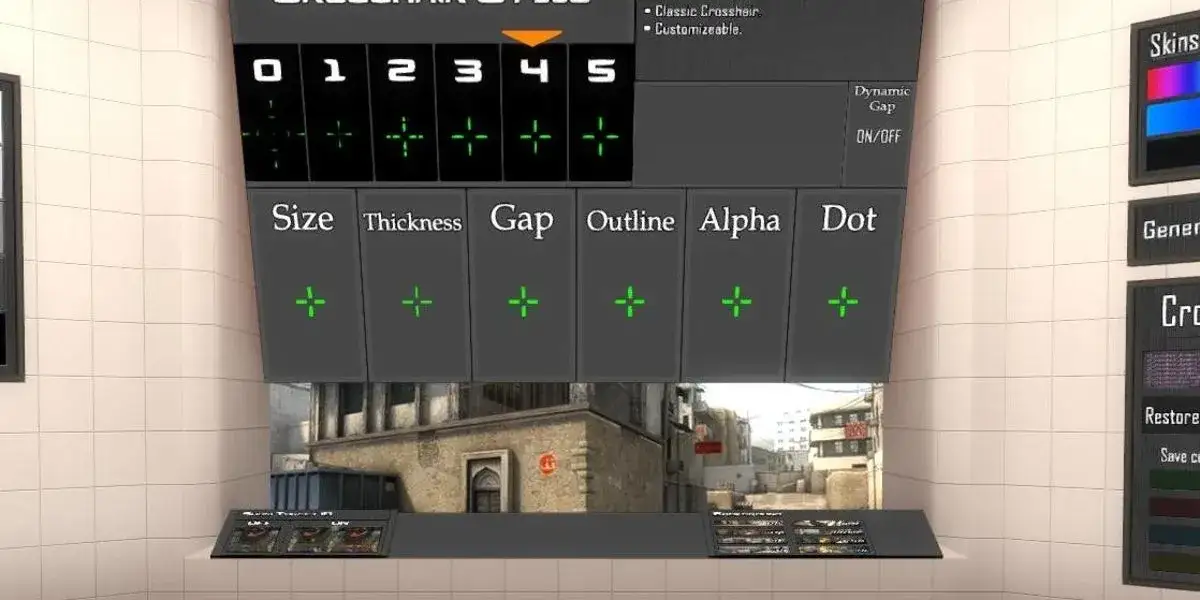
Task: Open the Skins panel on the right wall
Action: coord(1175,45)
